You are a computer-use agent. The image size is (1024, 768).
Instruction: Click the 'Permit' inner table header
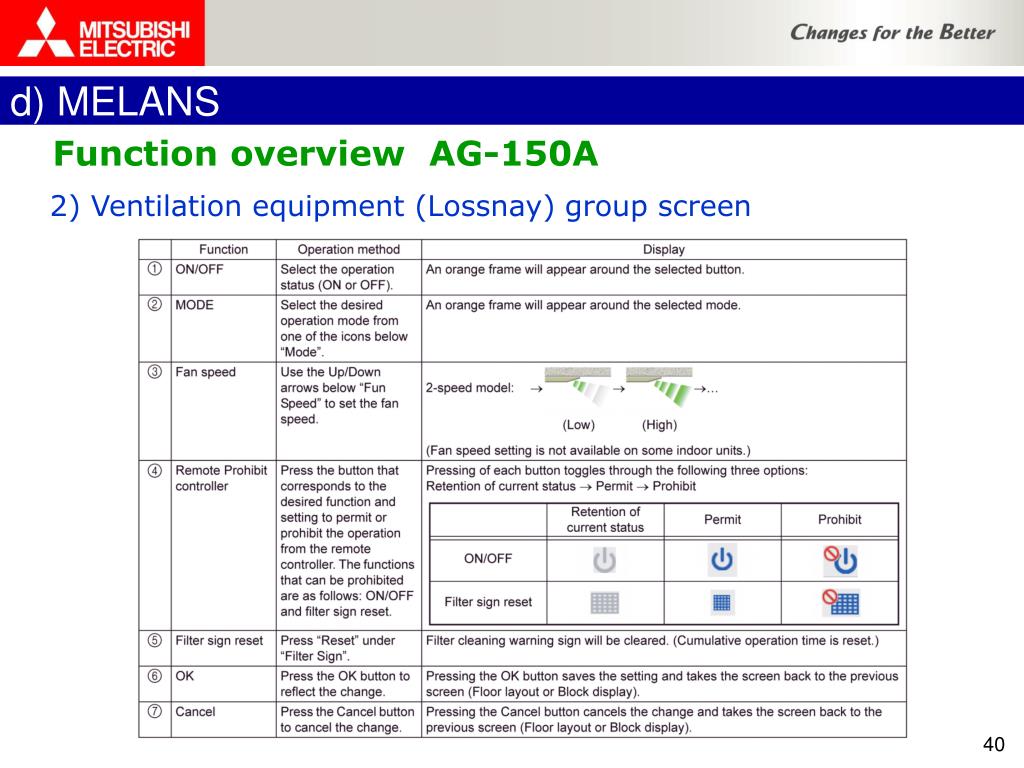click(722, 519)
